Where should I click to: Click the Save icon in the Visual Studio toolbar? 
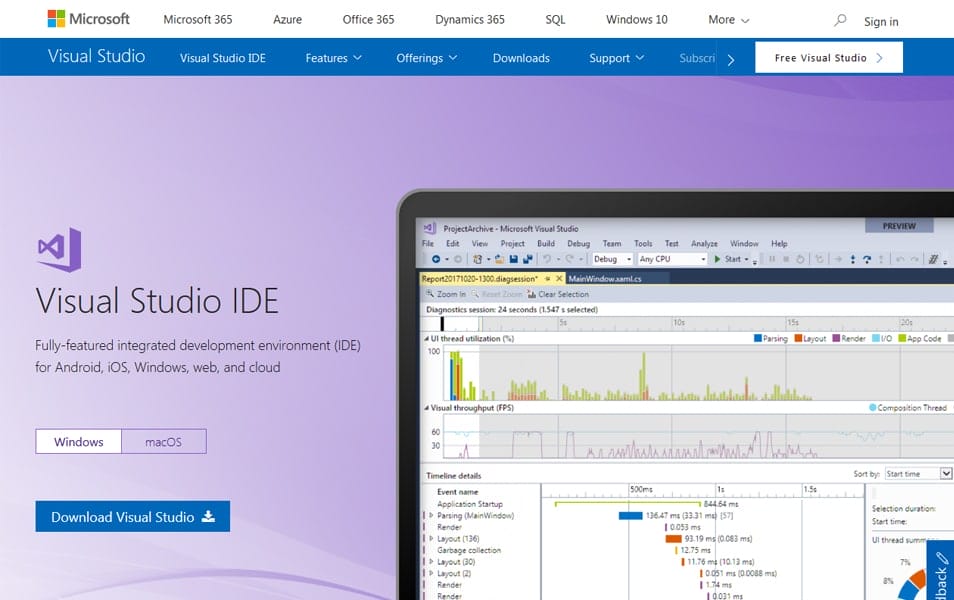(x=515, y=259)
